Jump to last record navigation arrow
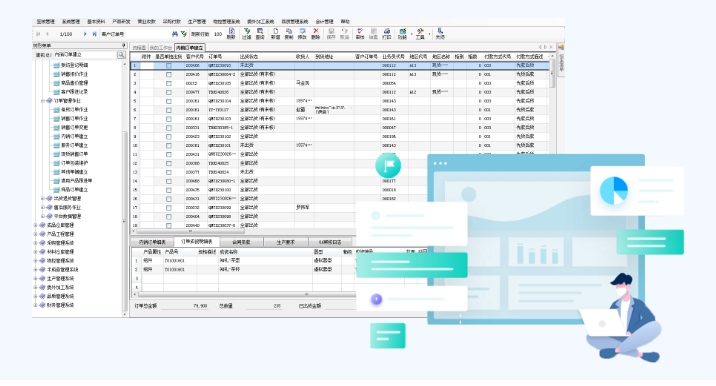716x386 pixels. [x=94, y=34]
